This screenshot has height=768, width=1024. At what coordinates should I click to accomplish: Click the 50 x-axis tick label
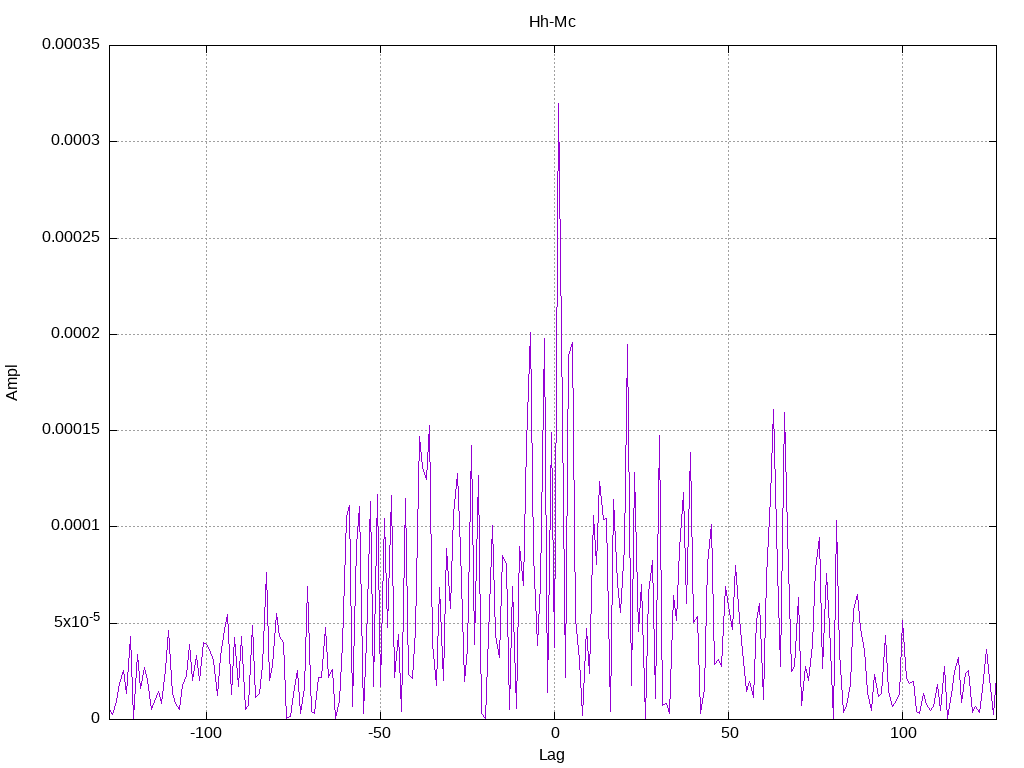(729, 733)
